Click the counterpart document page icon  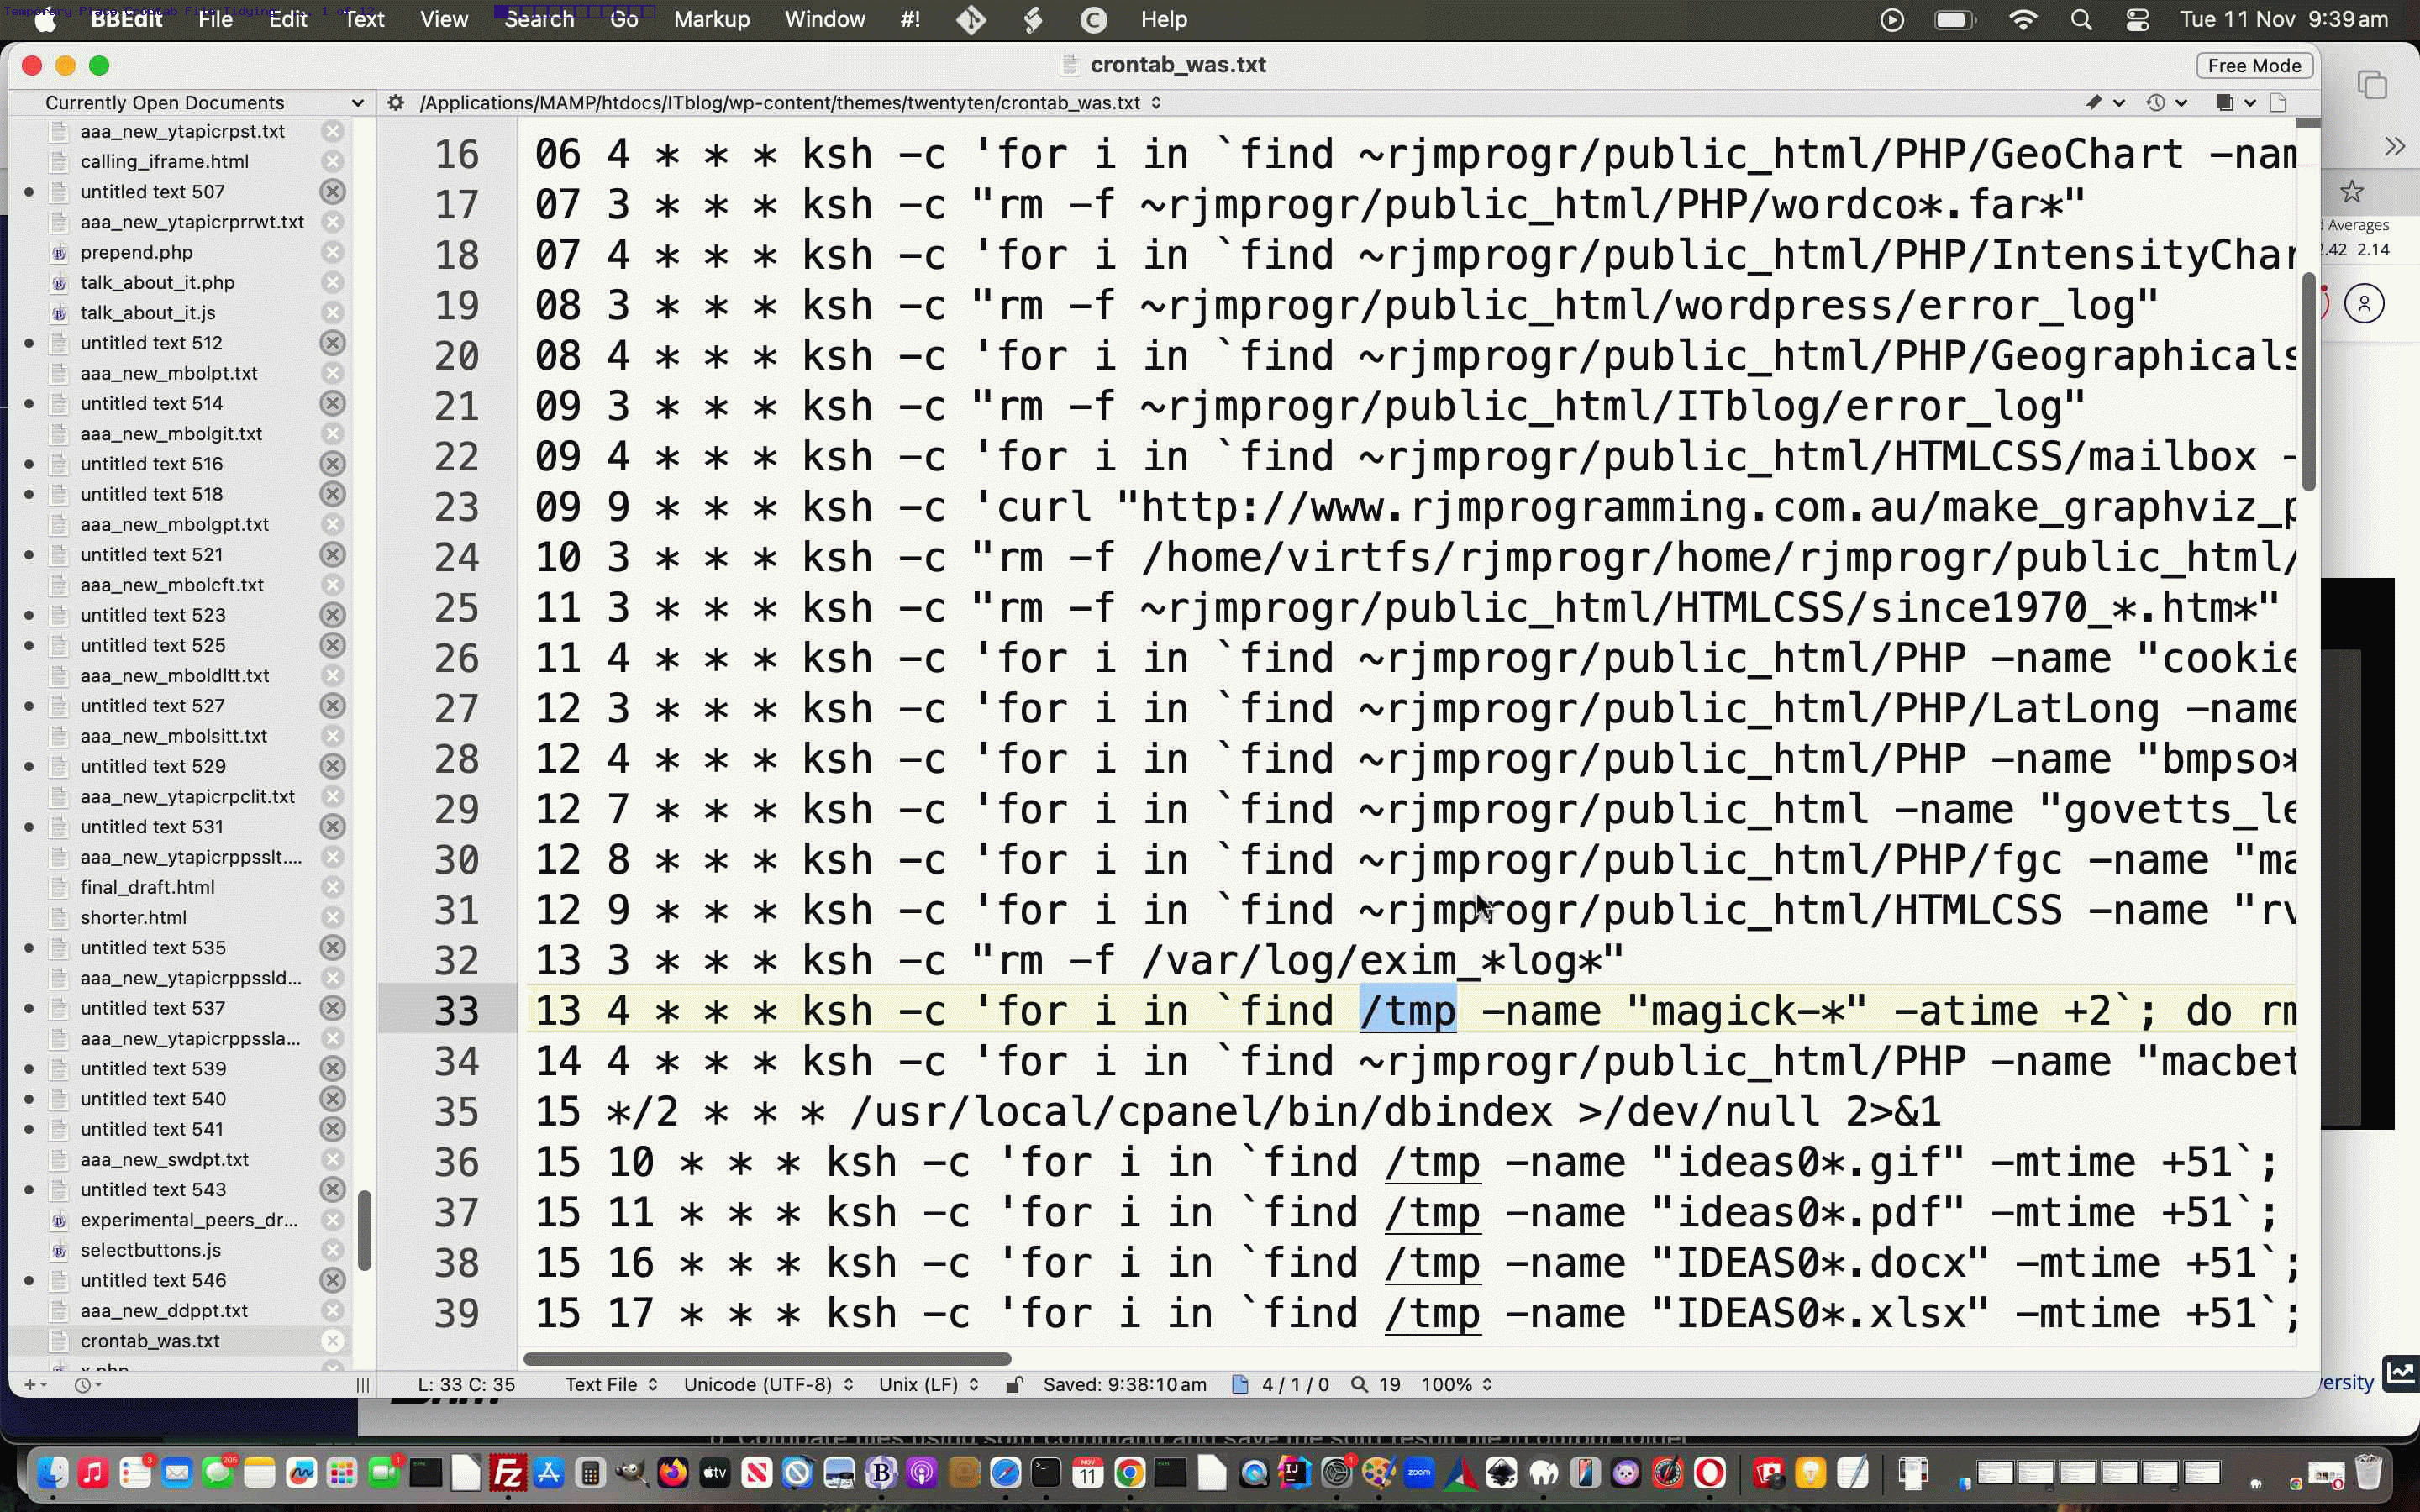pos(2278,103)
